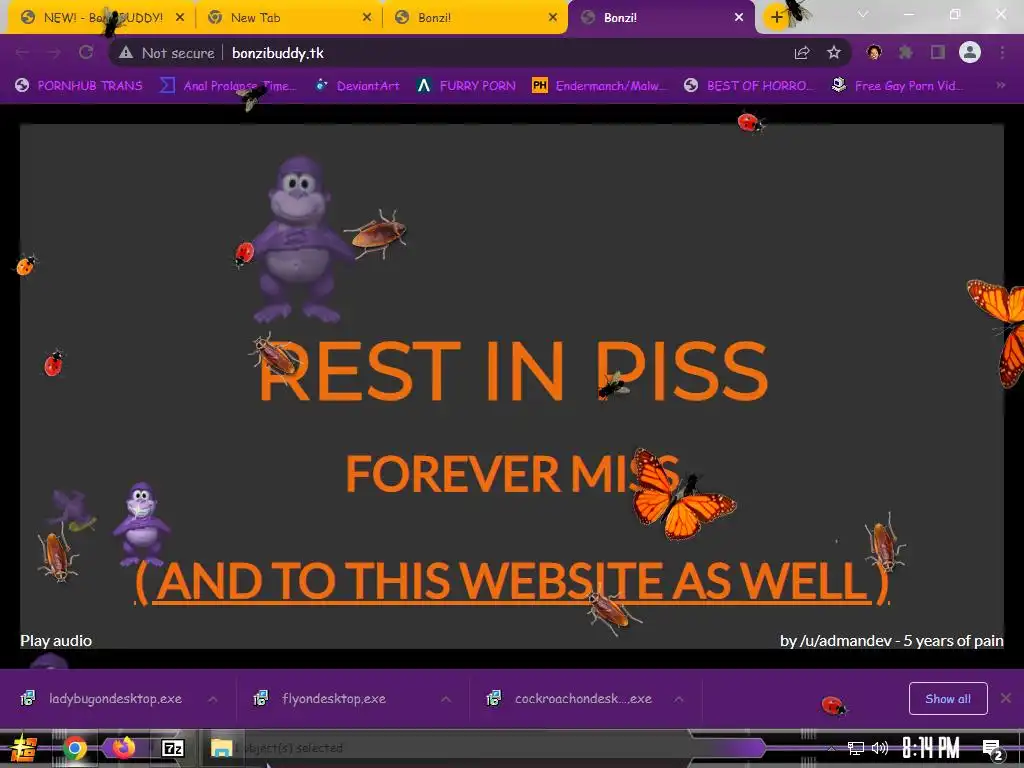1024x768 pixels.
Task: Go forward to the next page
Action: tap(54, 53)
